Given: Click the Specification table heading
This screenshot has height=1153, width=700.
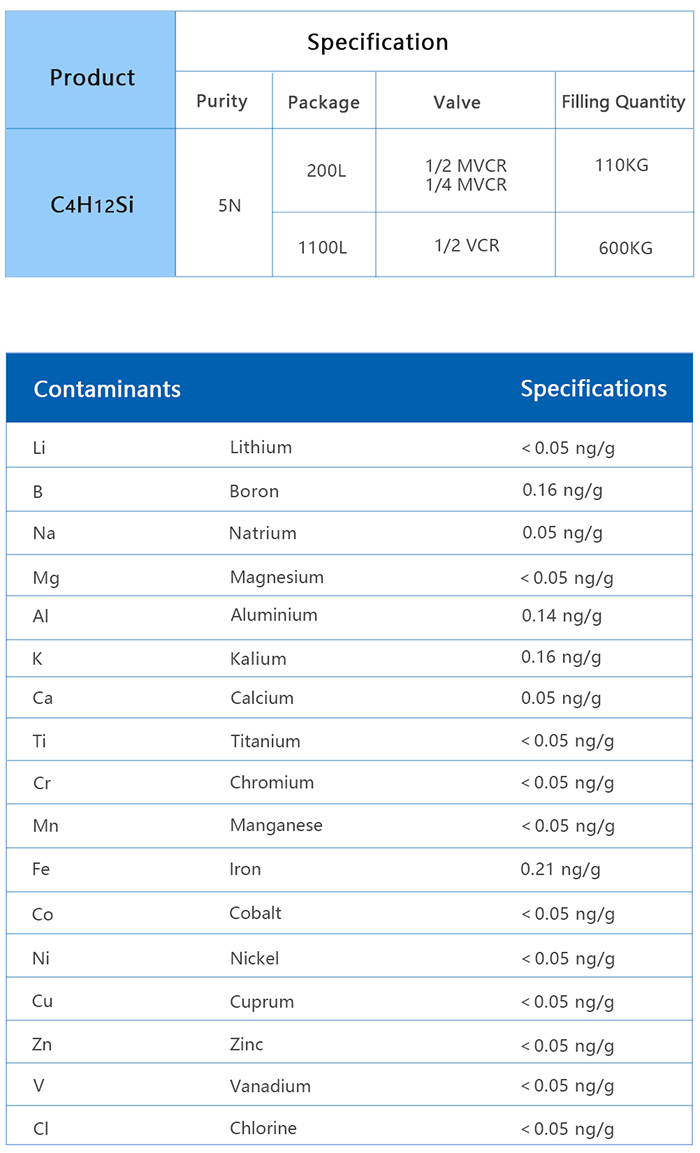Looking at the screenshot, I should coord(377,43).
